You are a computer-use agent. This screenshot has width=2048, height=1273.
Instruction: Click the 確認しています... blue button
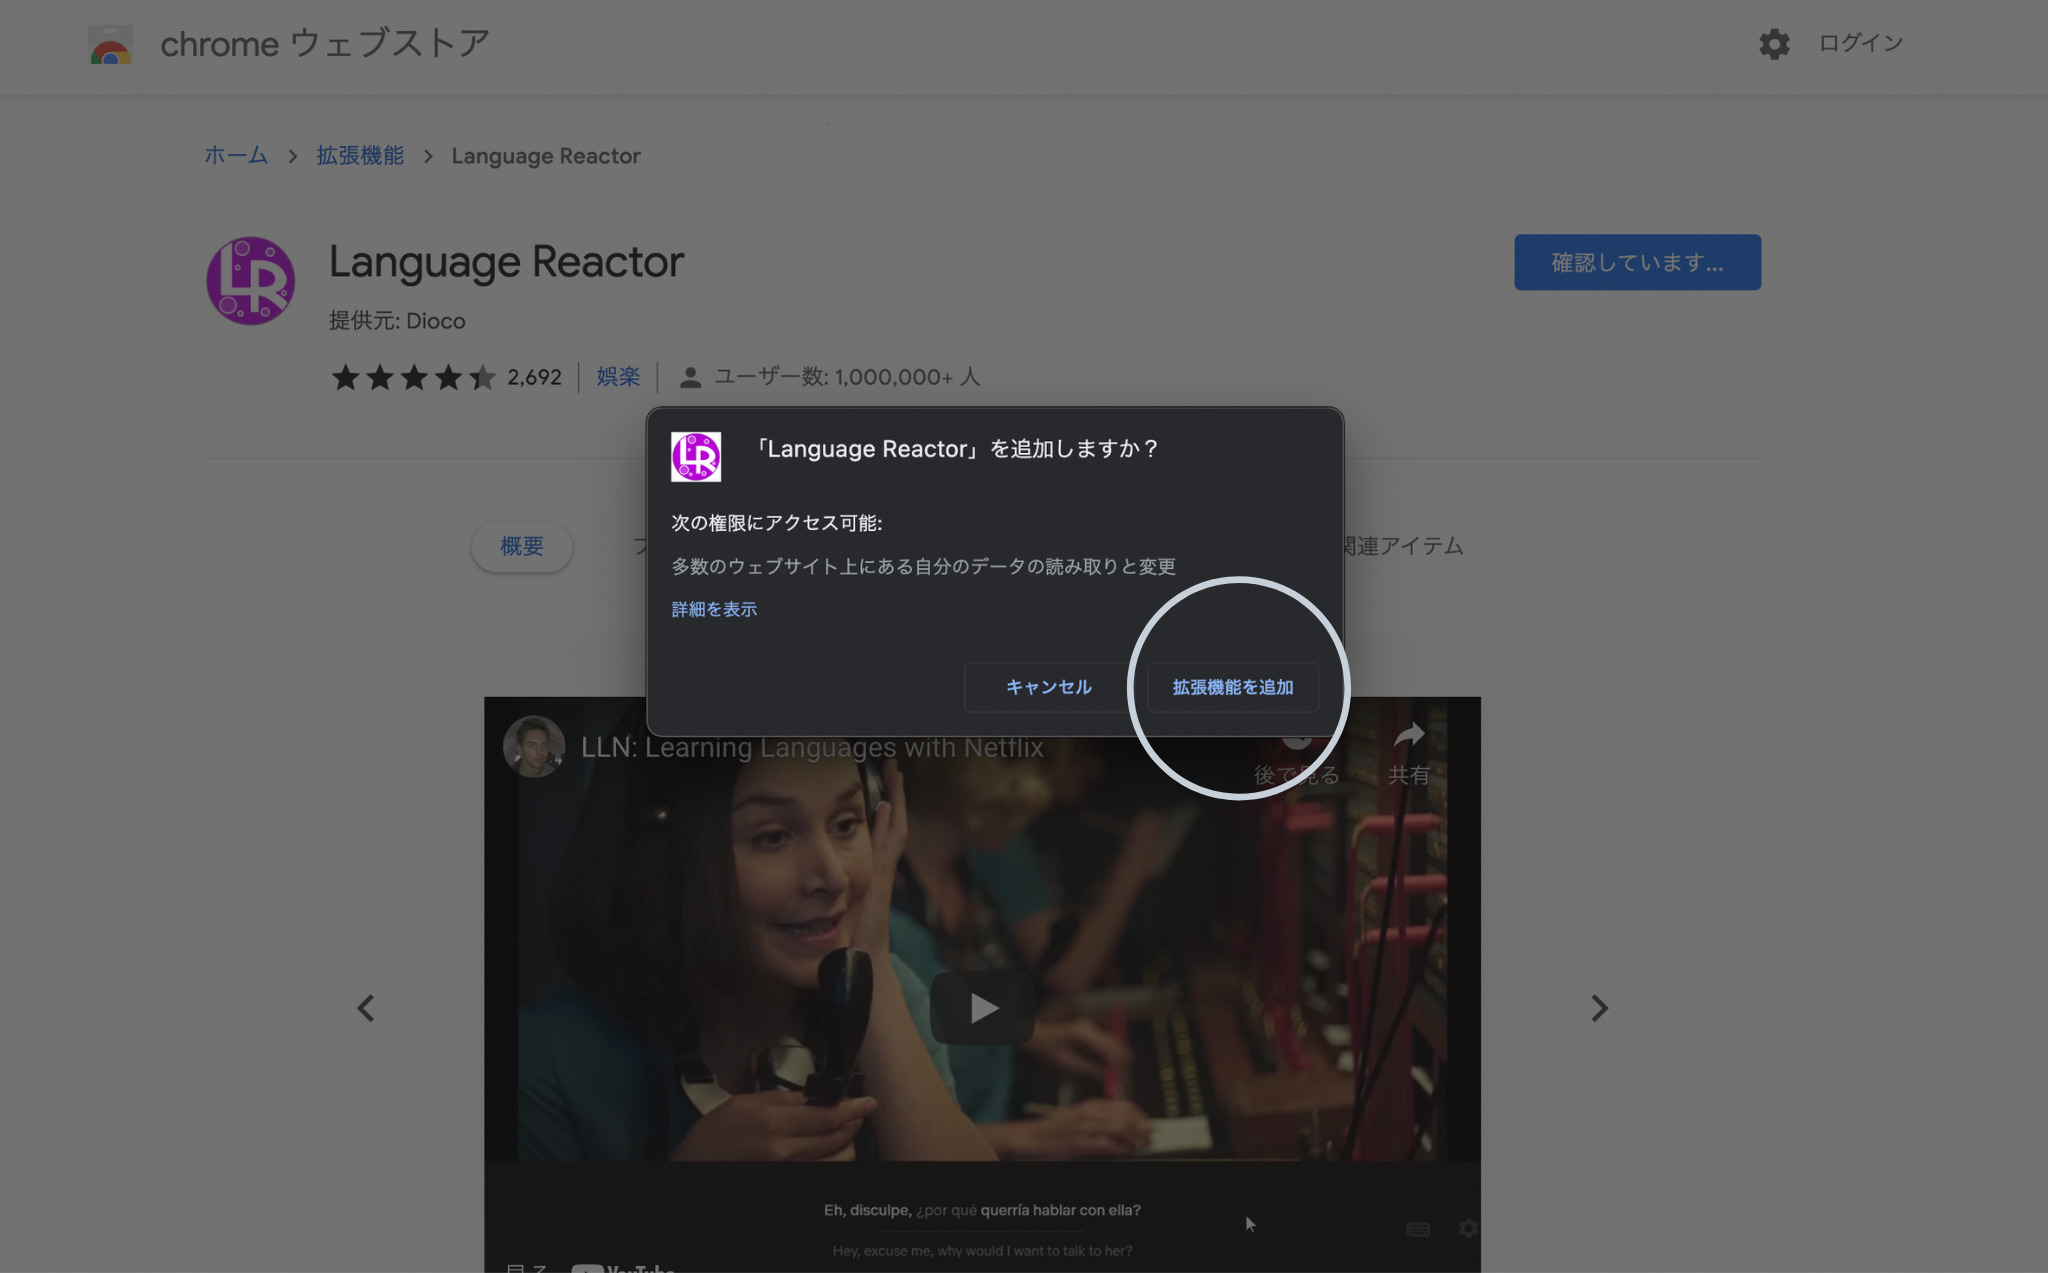point(1637,262)
